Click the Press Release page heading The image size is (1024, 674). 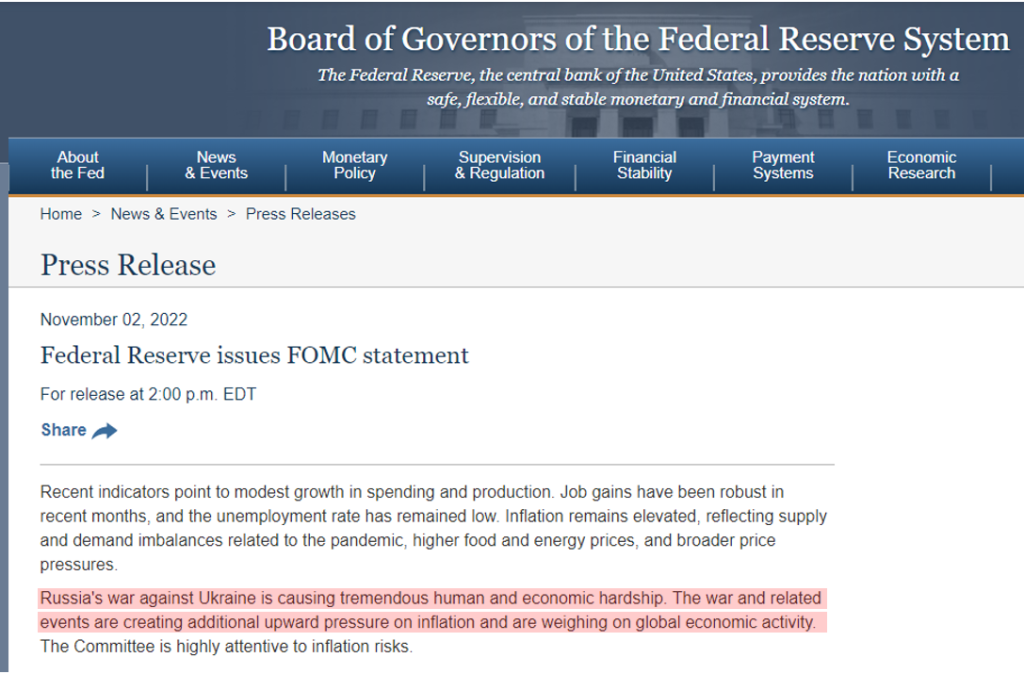pos(128,265)
